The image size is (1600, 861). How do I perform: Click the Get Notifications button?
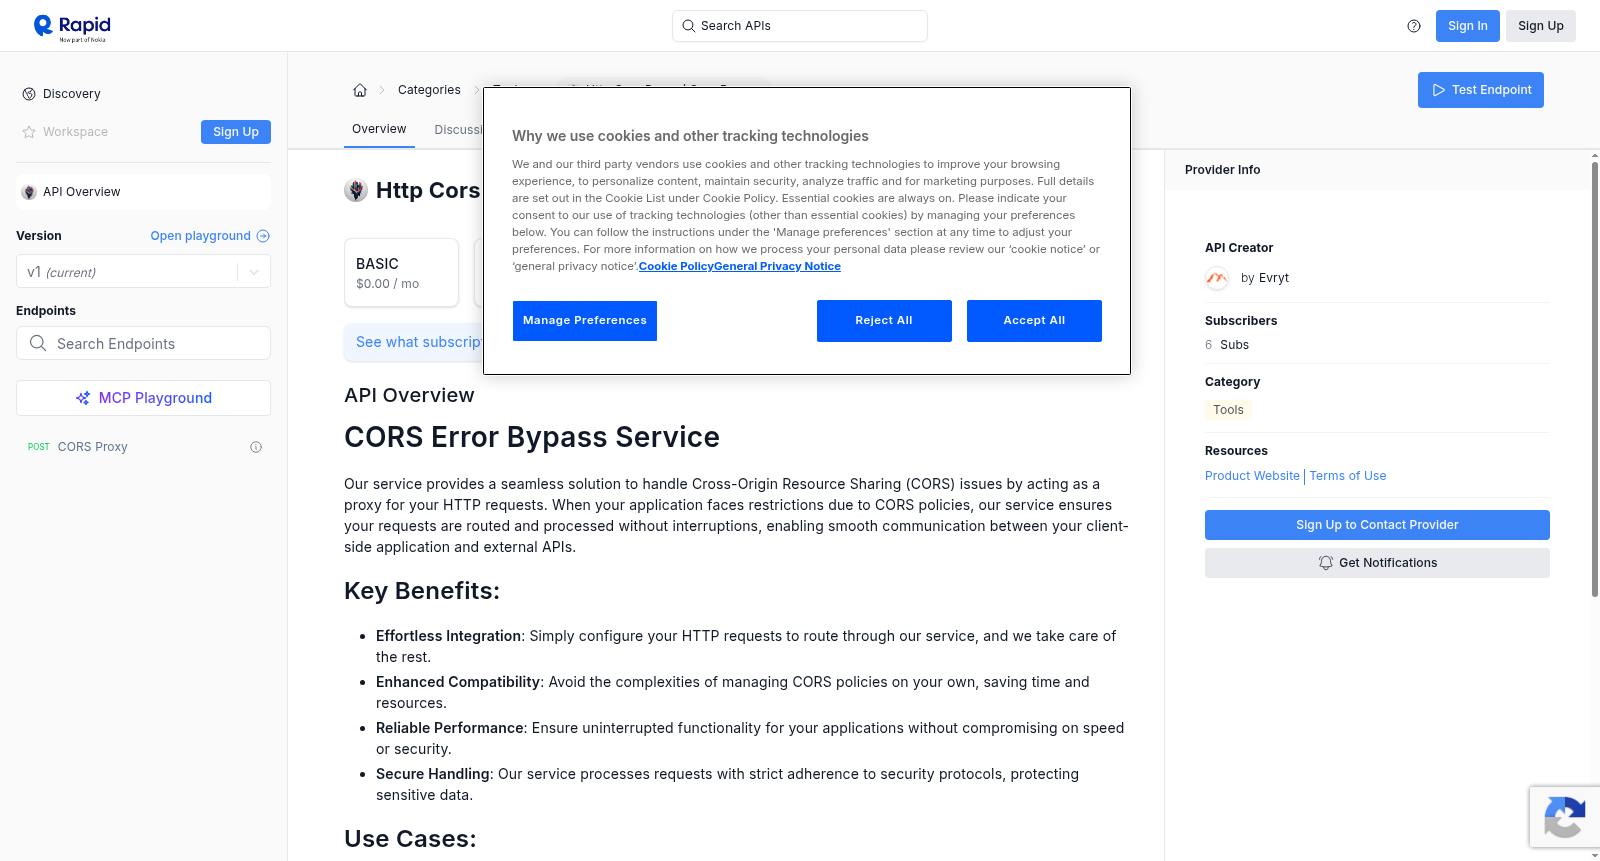tap(1377, 563)
